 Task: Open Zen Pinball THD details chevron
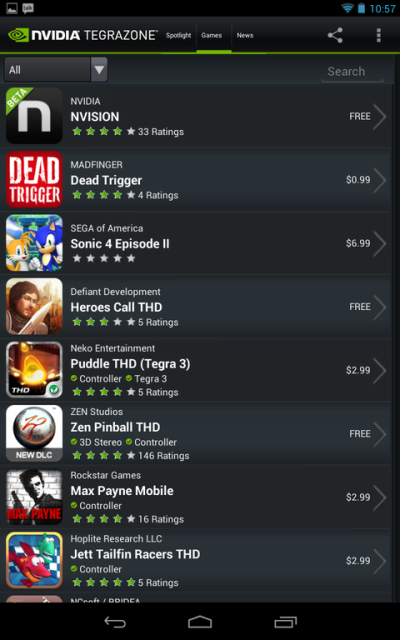[380, 434]
